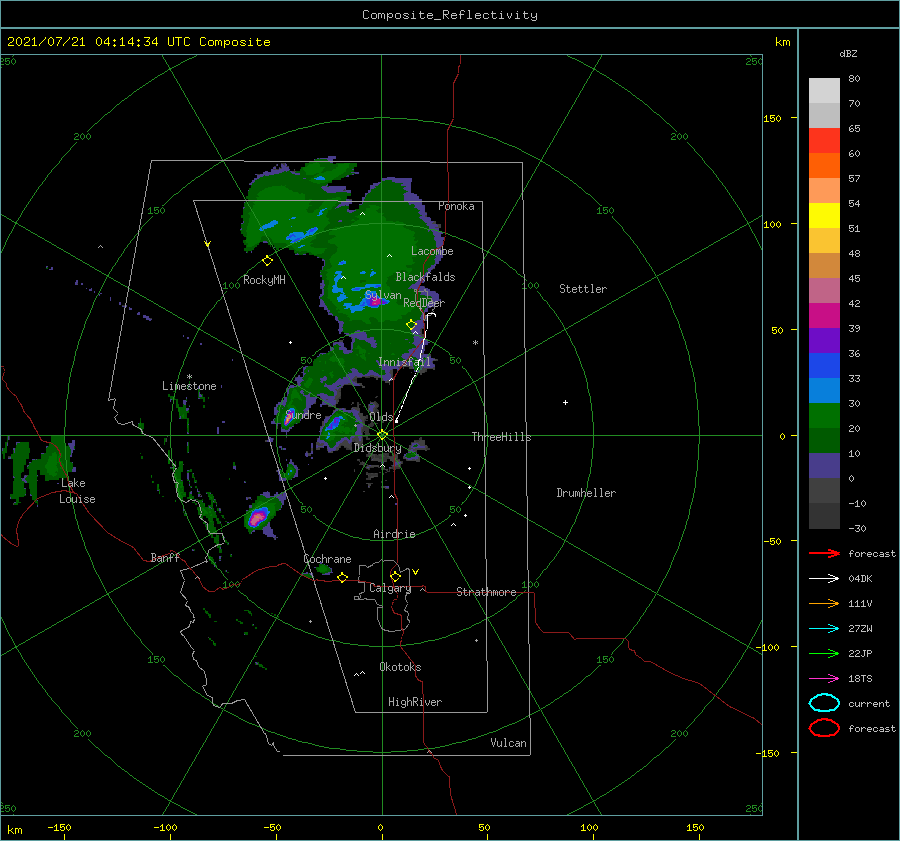Image resolution: width=900 pixels, height=841 pixels.
Task: Select the magenta legend color swatch
Action: [824, 316]
